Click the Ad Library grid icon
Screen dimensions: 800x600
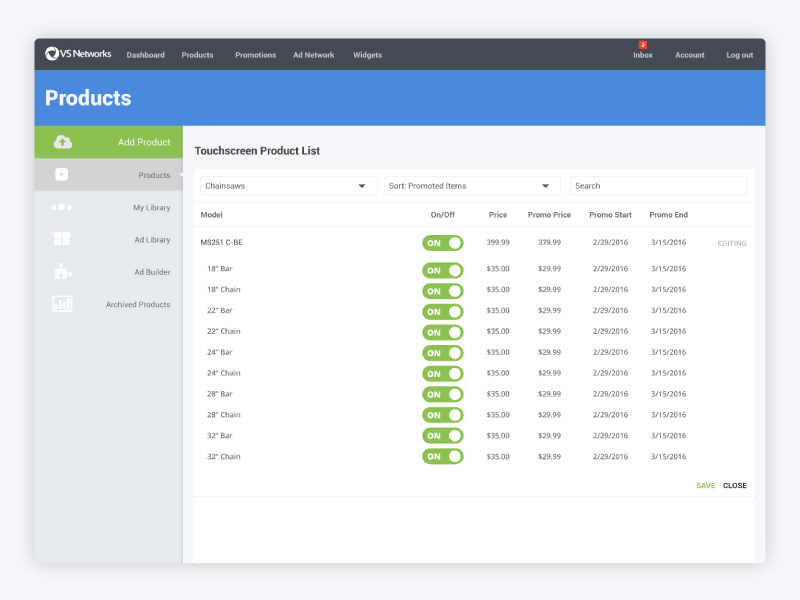62,239
